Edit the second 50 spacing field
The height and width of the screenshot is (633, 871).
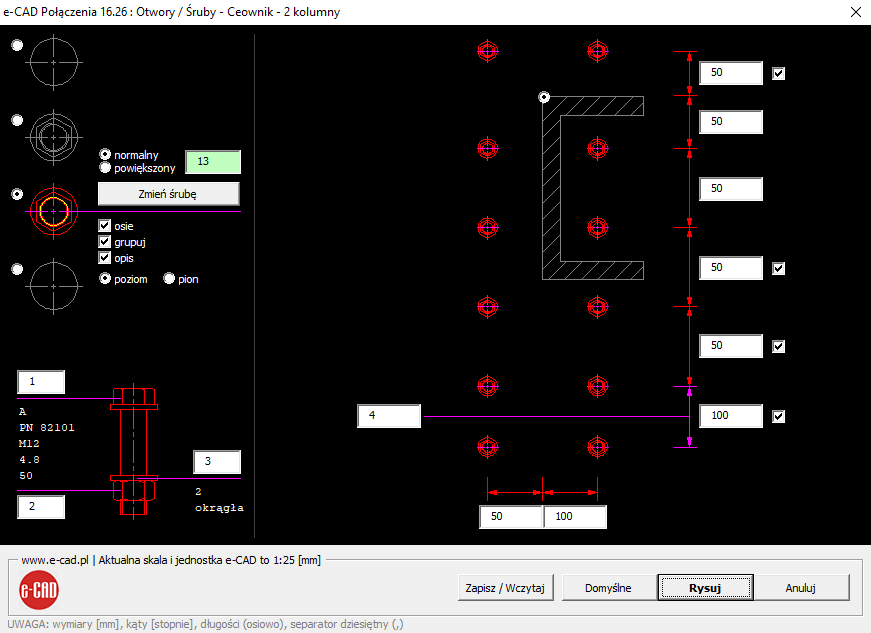(x=730, y=122)
